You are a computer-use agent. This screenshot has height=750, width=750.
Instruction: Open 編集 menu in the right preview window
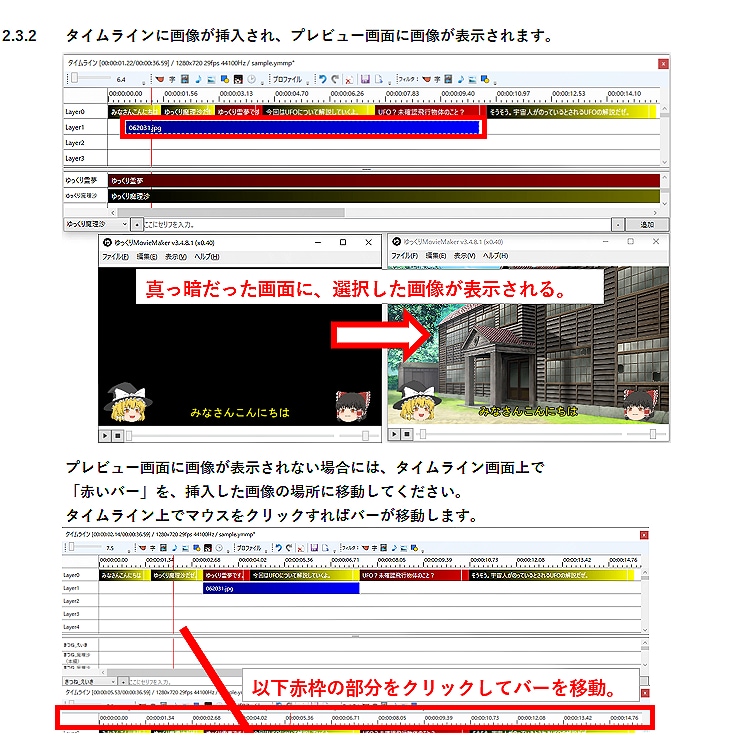point(436,256)
